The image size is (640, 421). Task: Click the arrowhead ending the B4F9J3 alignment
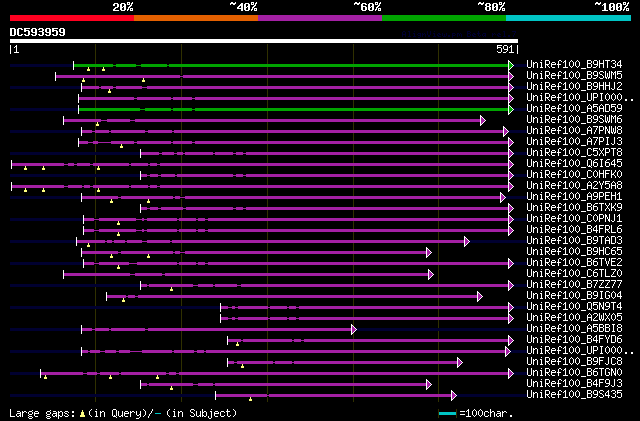(429, 385)
